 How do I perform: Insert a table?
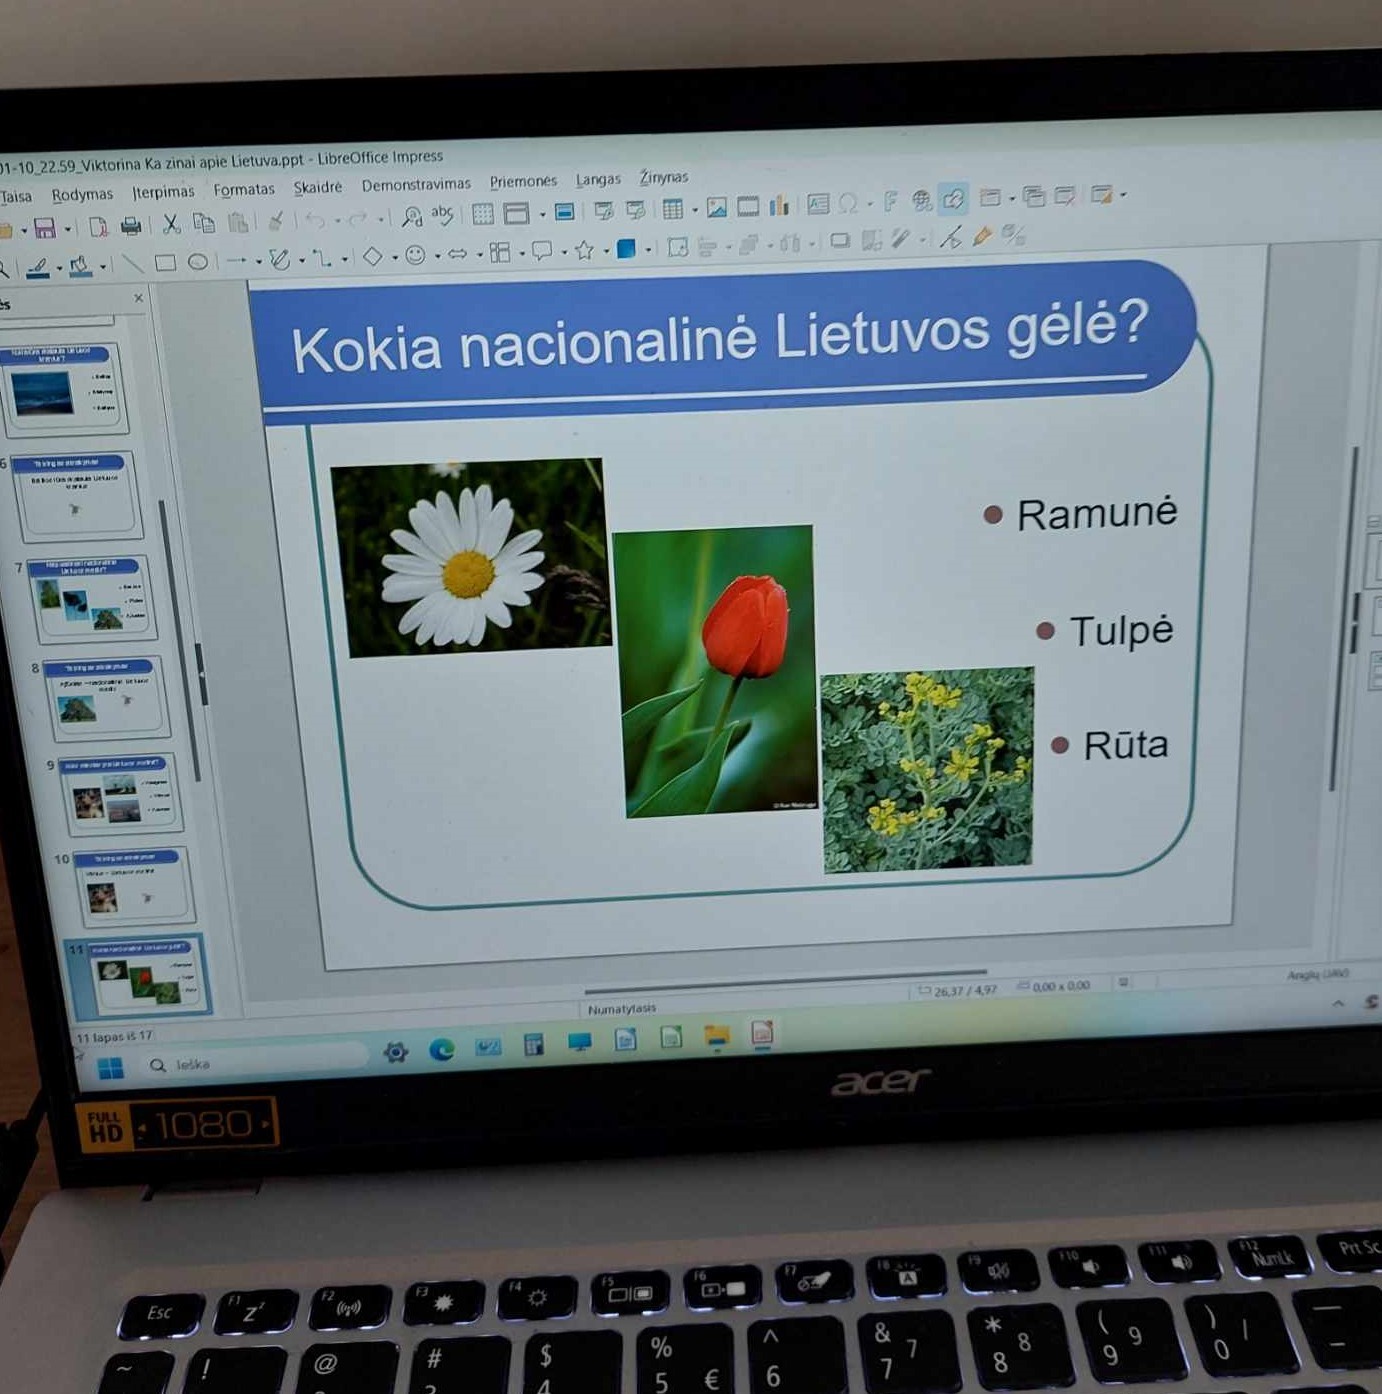(673, 209)
